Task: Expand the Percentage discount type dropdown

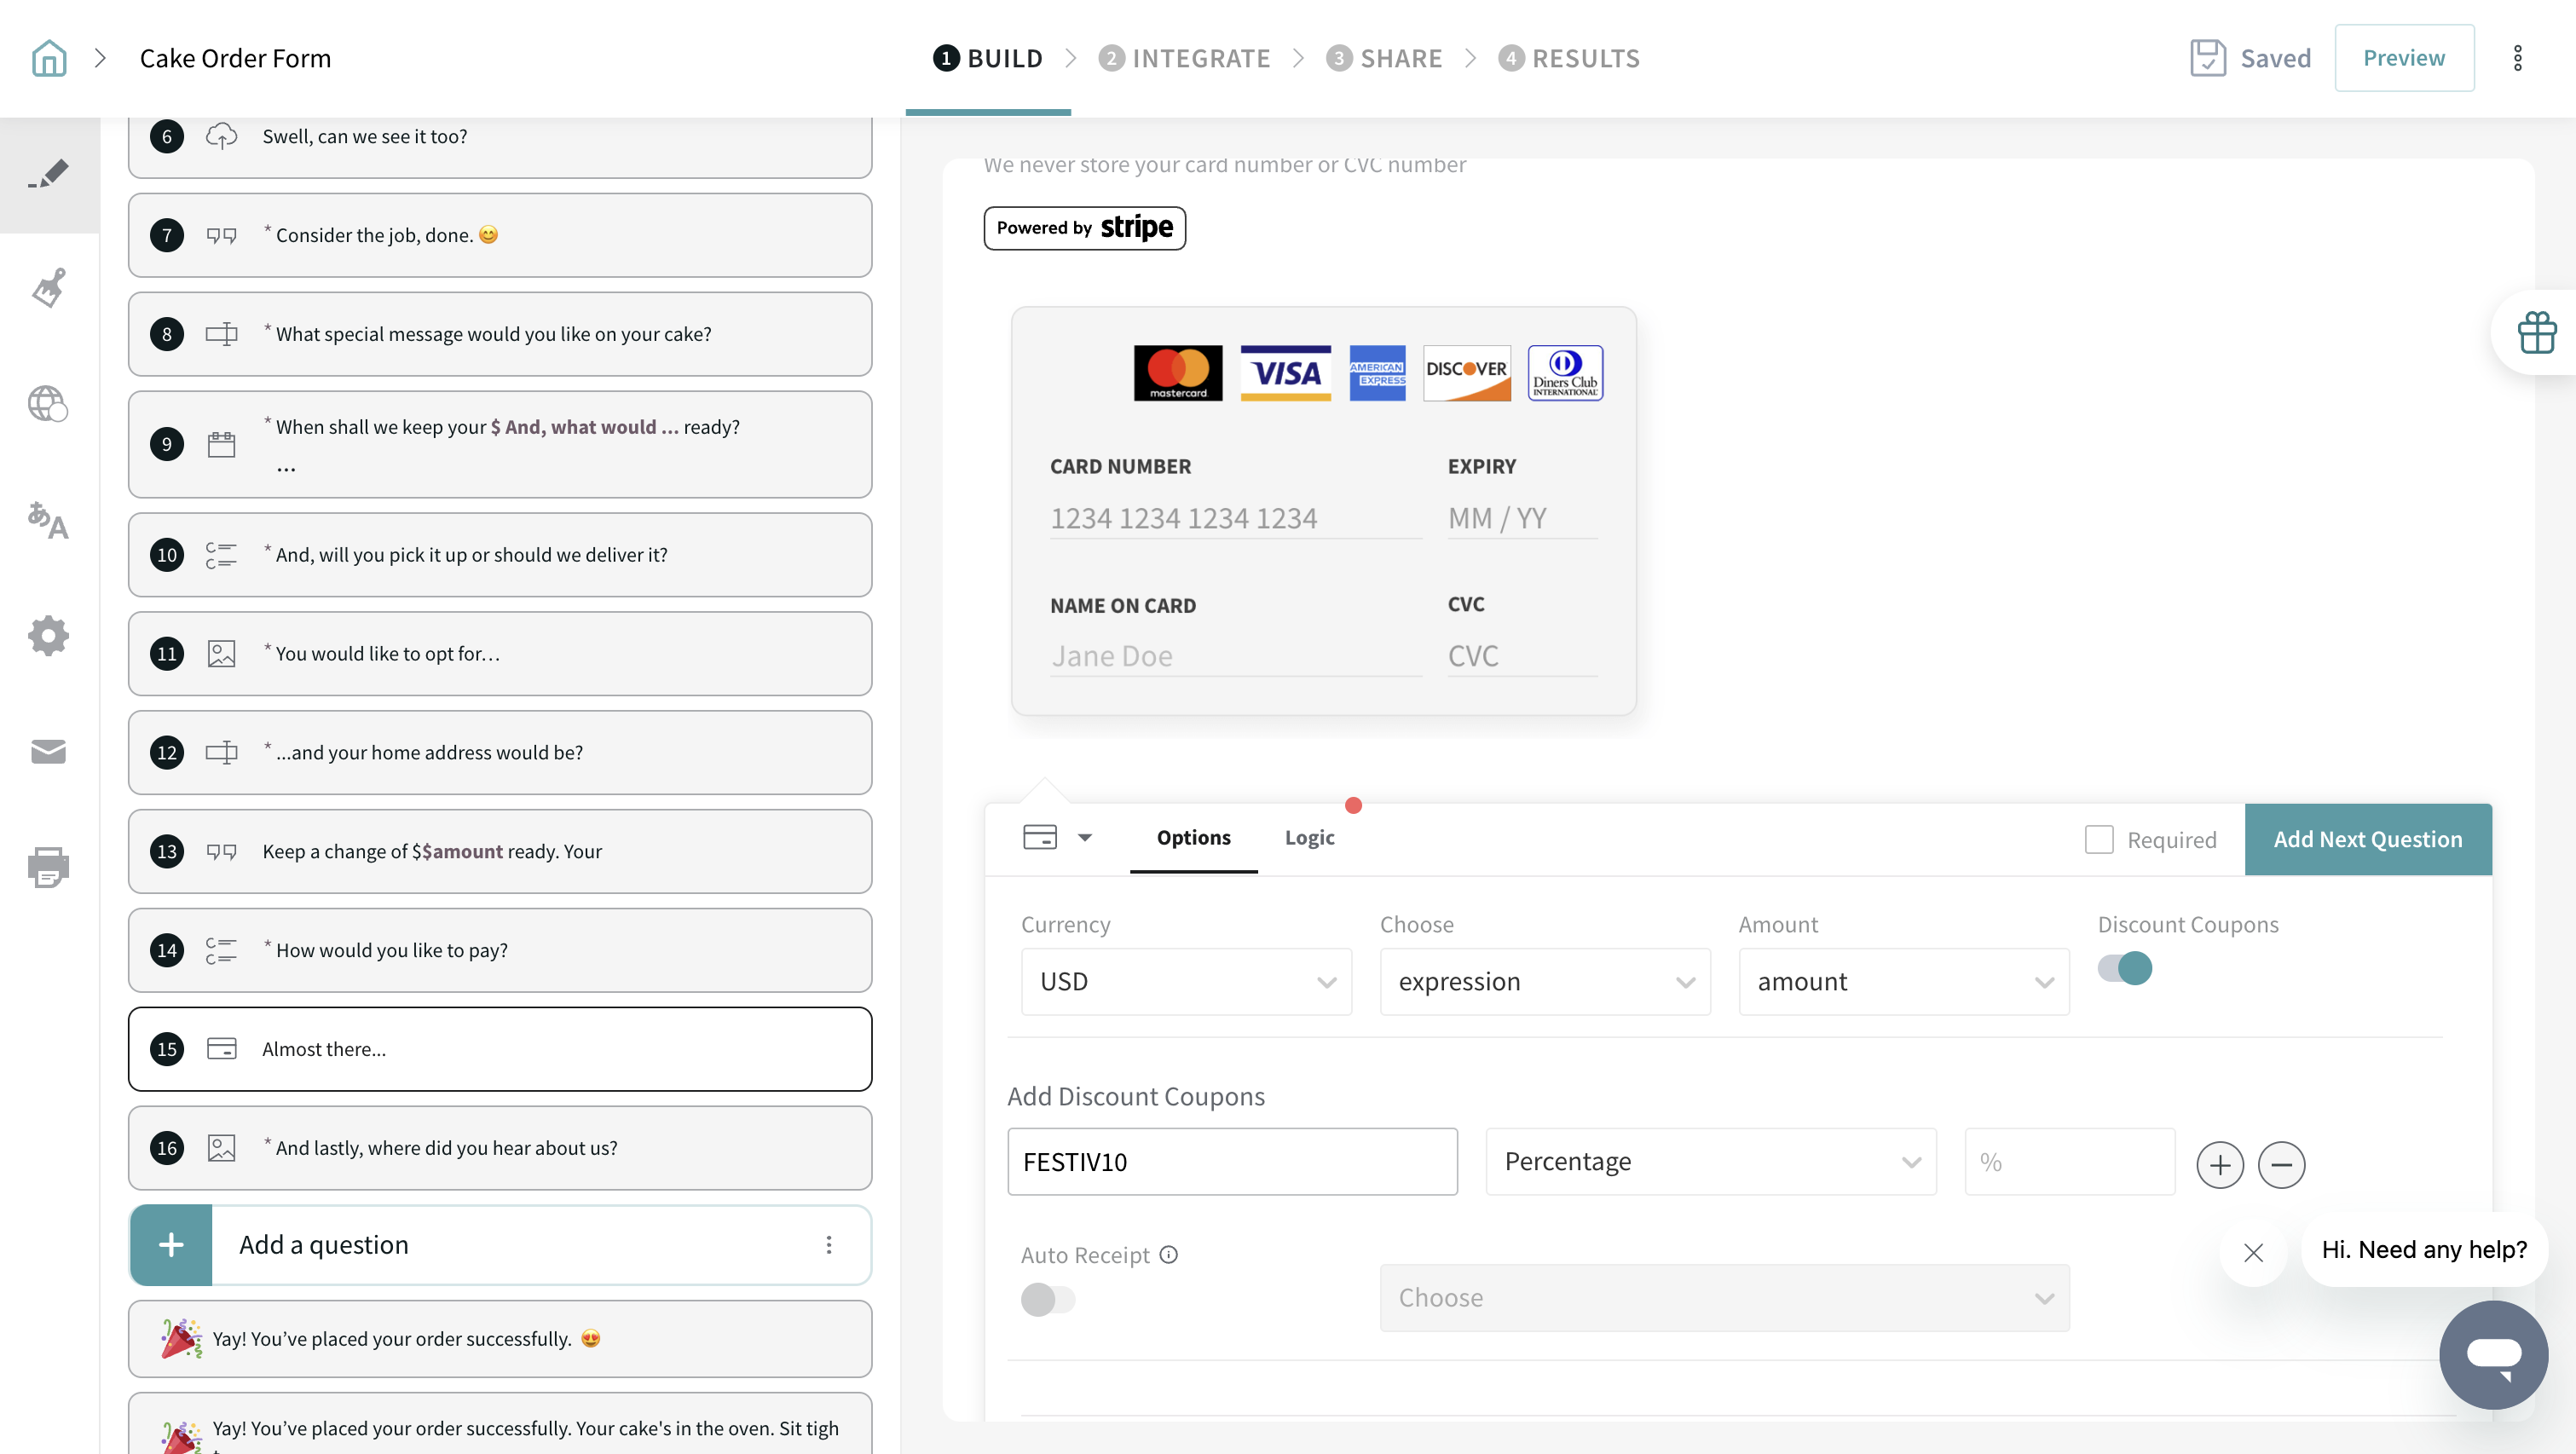Action: 1710,1162
